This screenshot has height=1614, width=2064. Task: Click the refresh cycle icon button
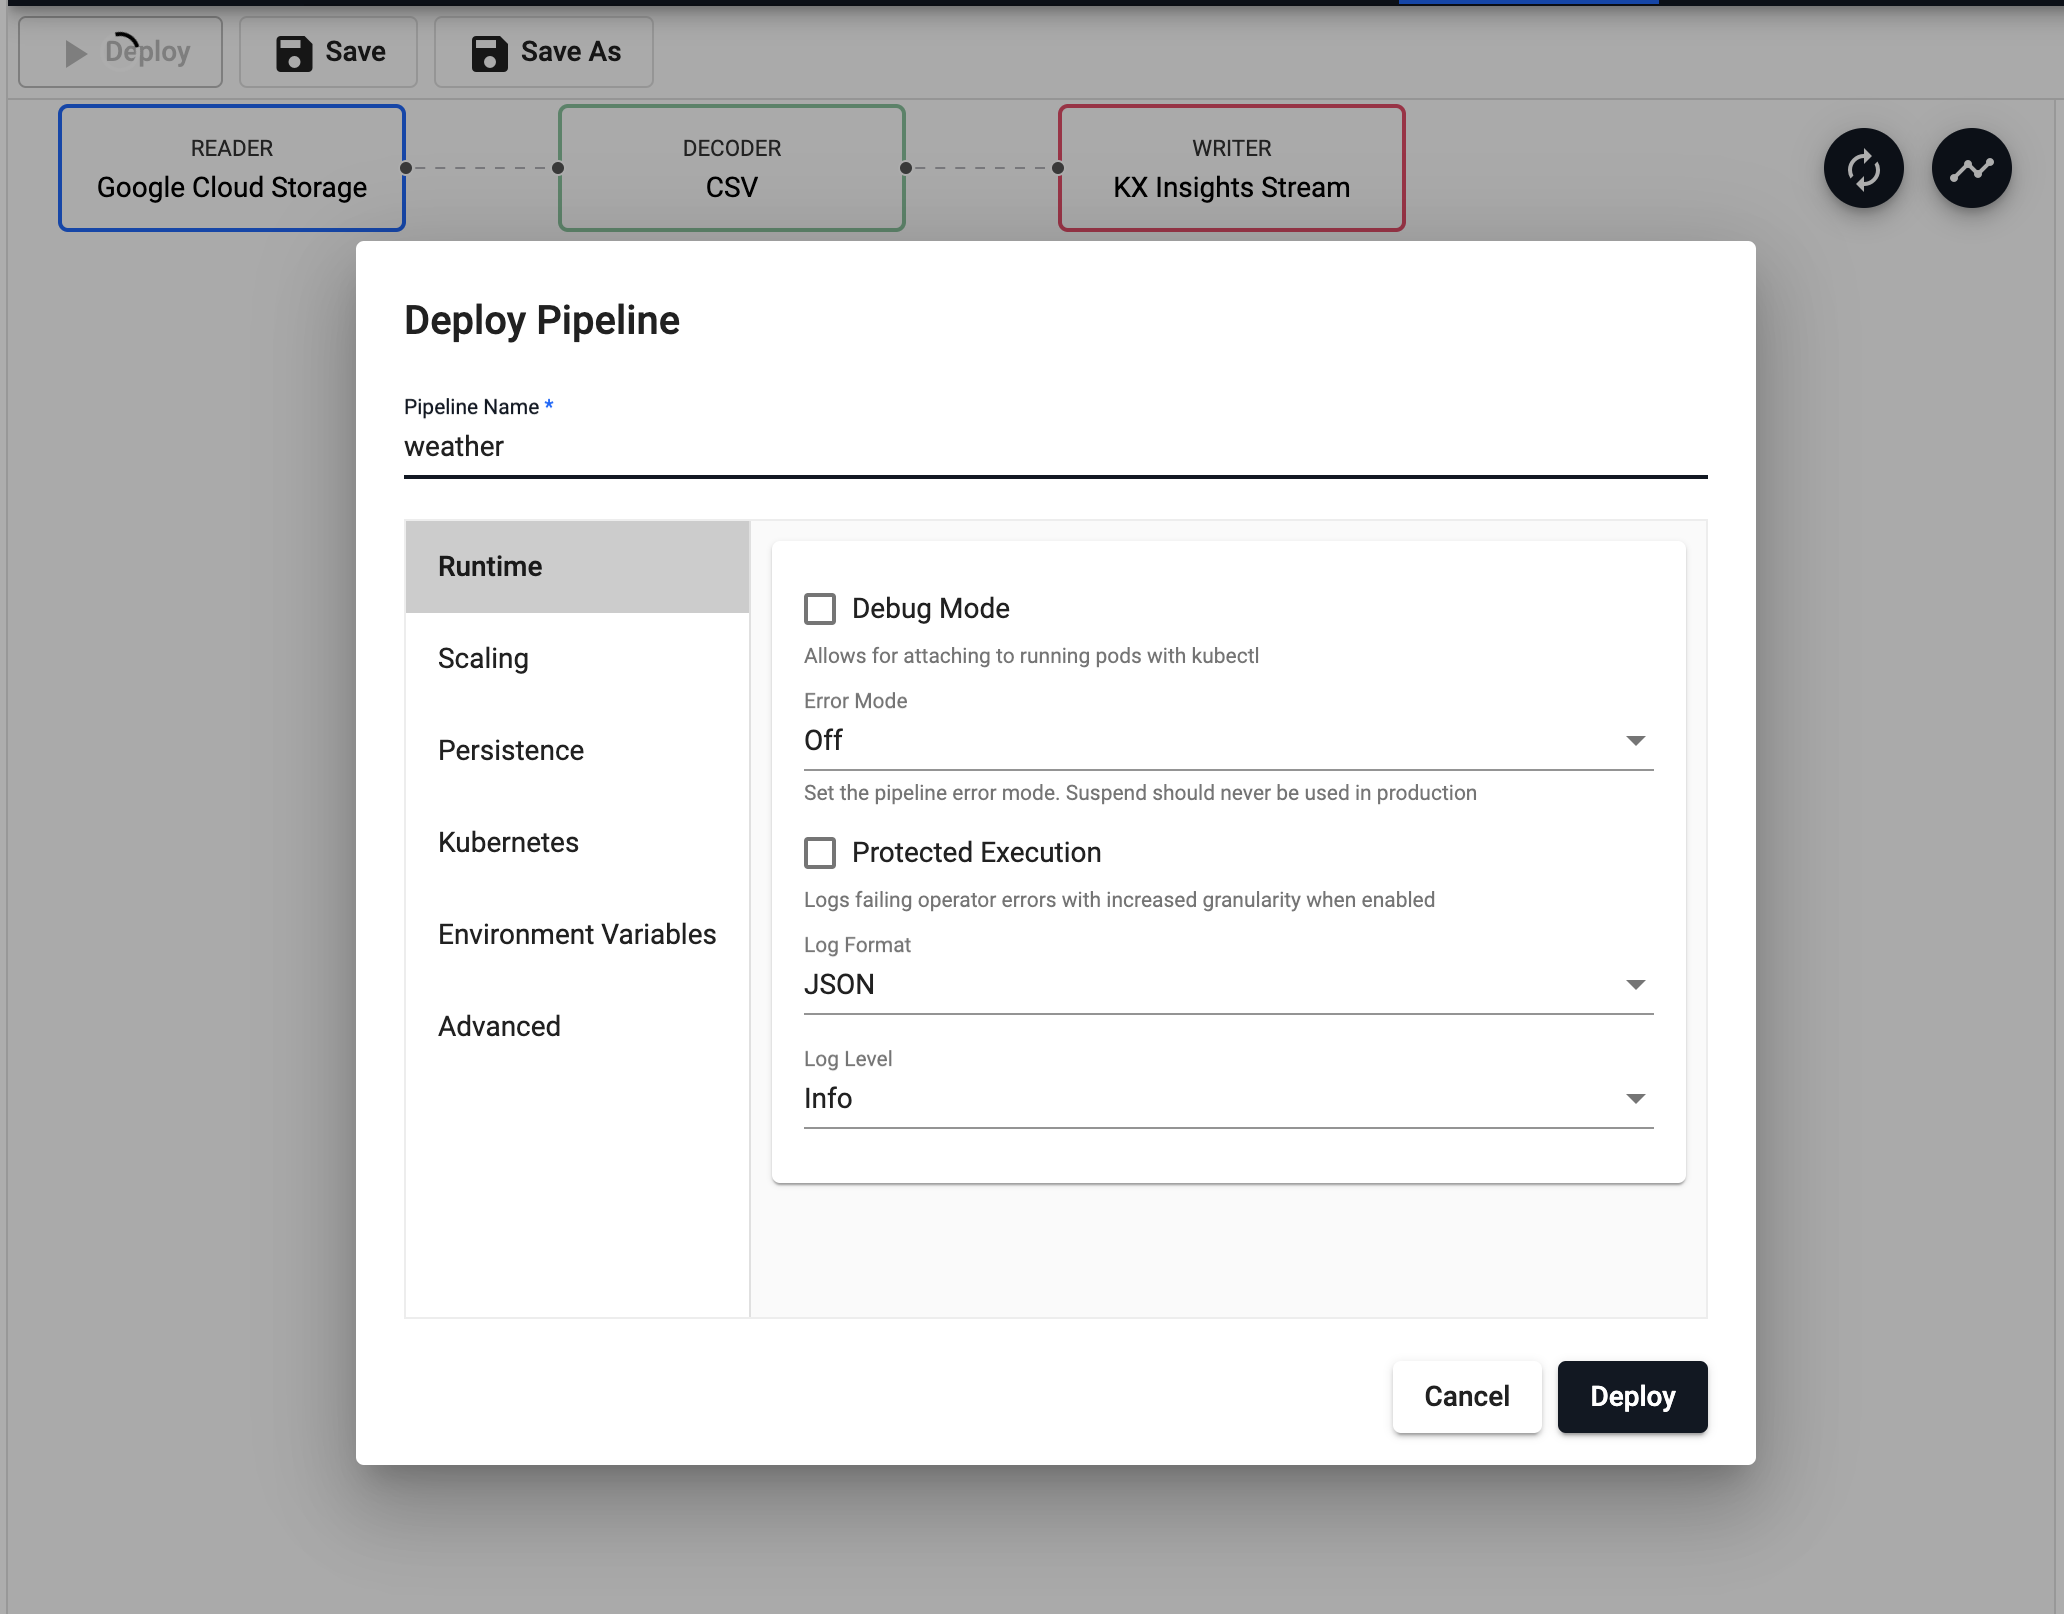(1863, 168)
